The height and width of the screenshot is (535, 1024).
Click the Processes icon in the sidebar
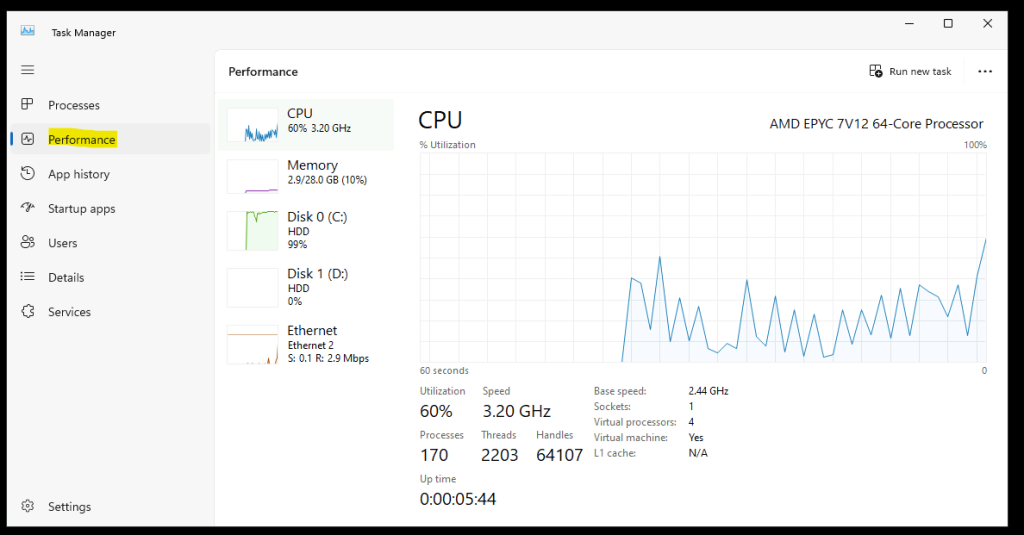(x=28, y=105)
